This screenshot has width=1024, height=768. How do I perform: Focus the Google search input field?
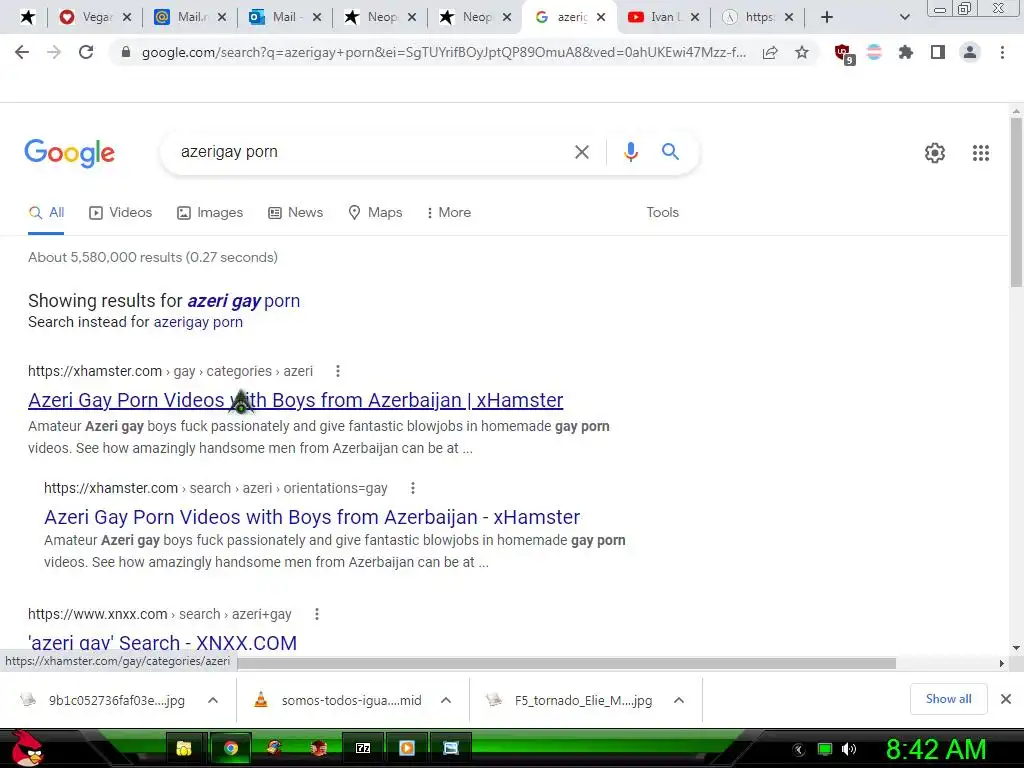click(369, 152)
